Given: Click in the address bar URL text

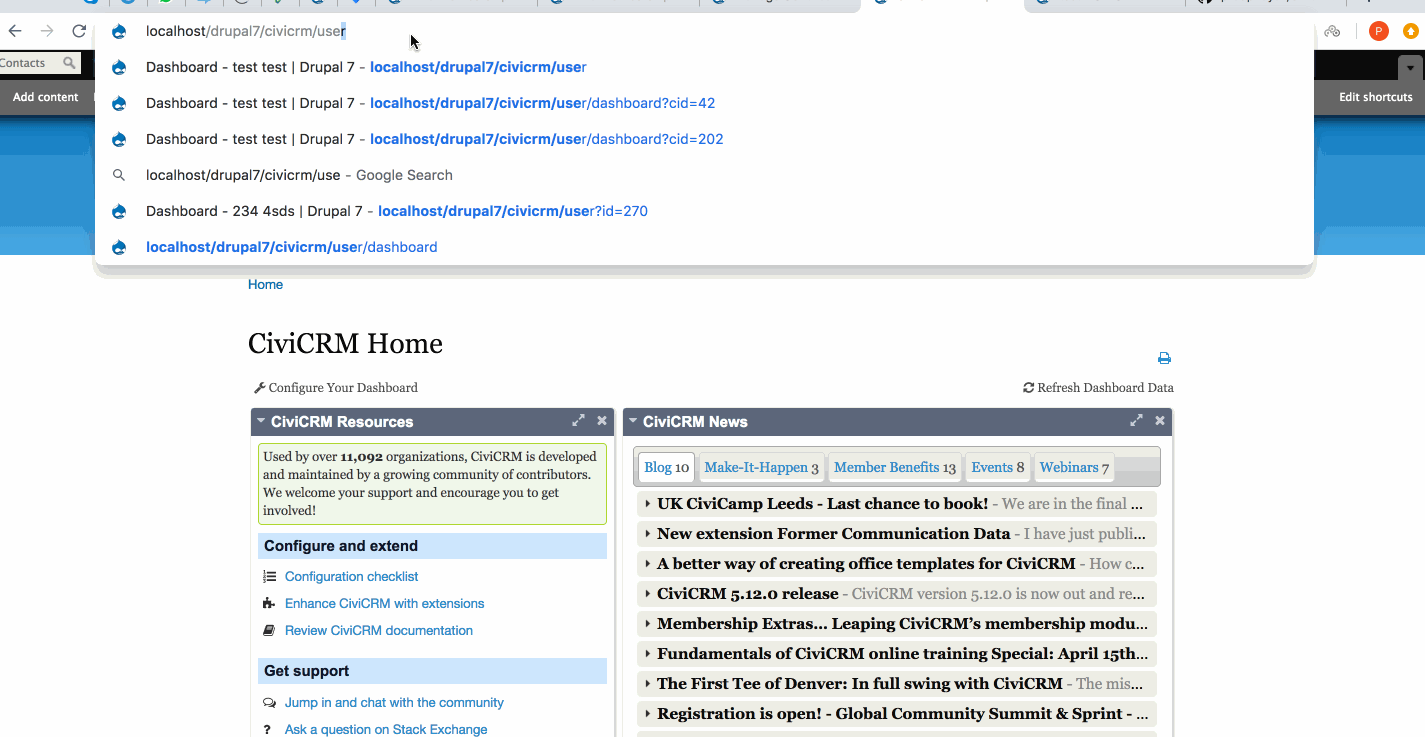Looking at the screenshot, I should tap(246, 31).
